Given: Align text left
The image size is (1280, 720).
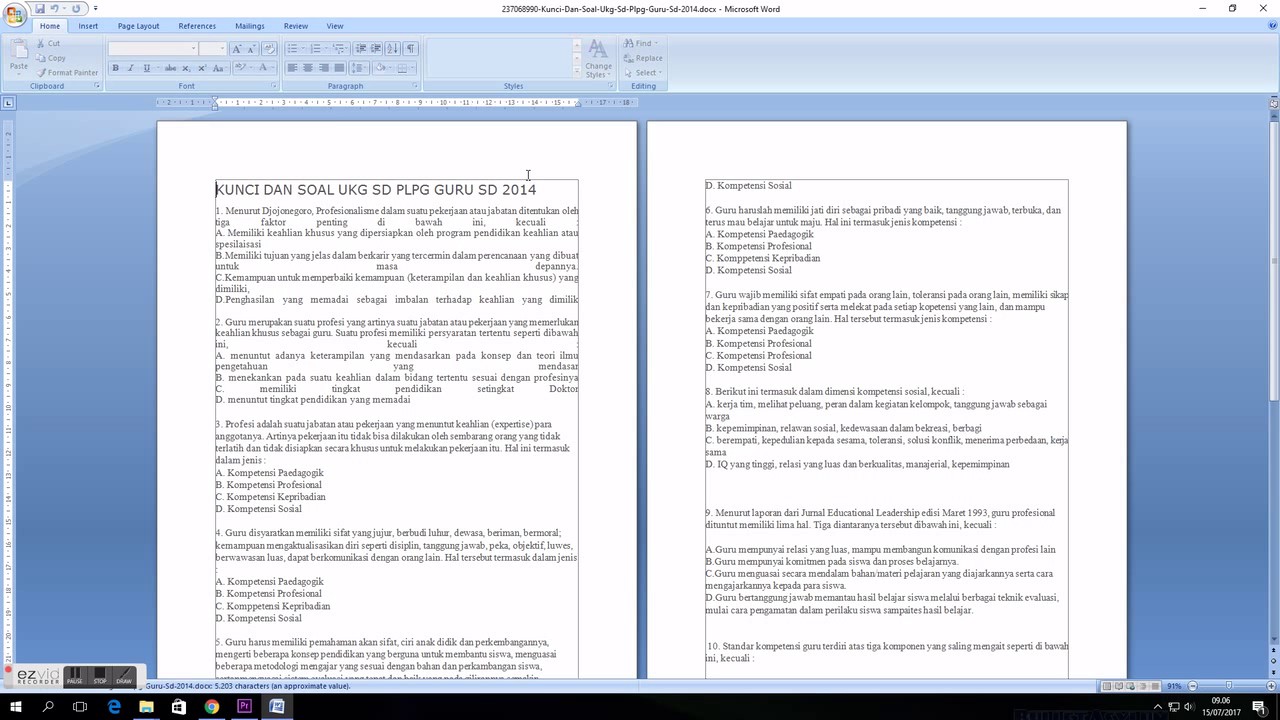Looking at the screenshot, I should click(x=293, y=68).
